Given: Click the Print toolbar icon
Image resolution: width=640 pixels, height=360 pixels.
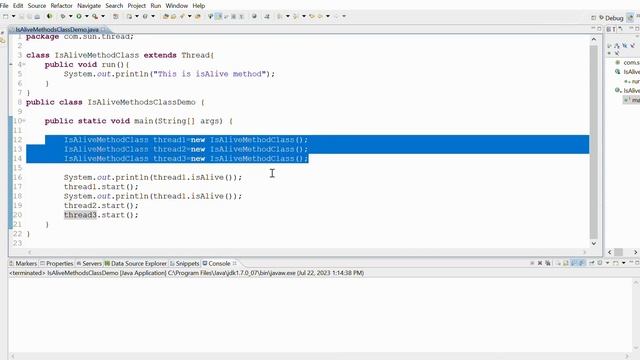Looking at the screenshot, I should (x=37, y=16).
